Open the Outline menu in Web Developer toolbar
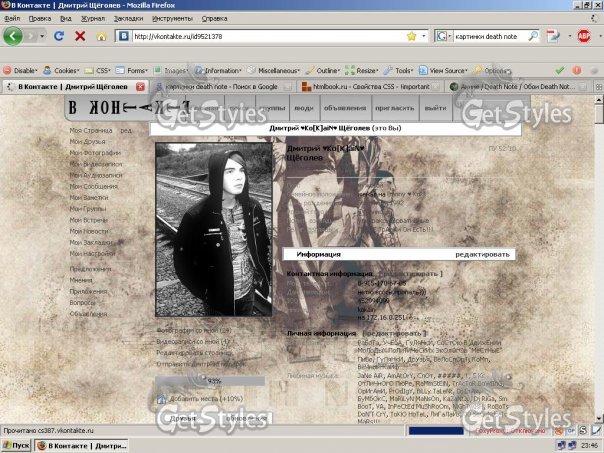Screen dimensions: 604x453 click(x=323, y=70)
